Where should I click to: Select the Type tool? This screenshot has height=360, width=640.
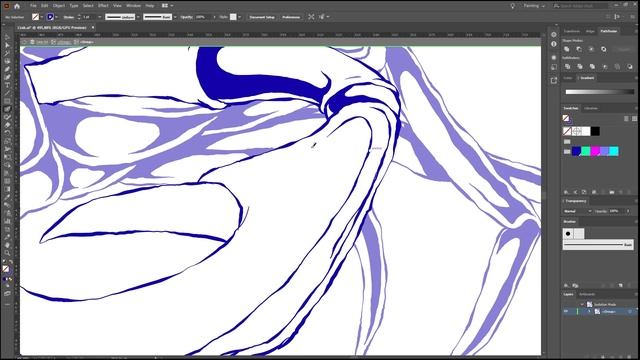click(x=7, y=85)
